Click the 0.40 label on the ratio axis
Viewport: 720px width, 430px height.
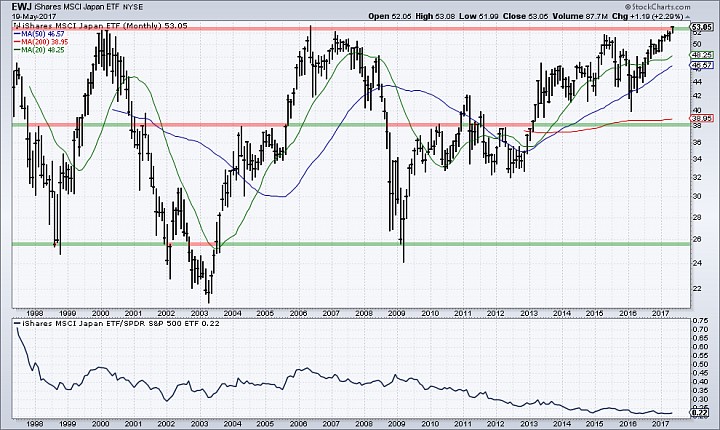pos(700,382)
